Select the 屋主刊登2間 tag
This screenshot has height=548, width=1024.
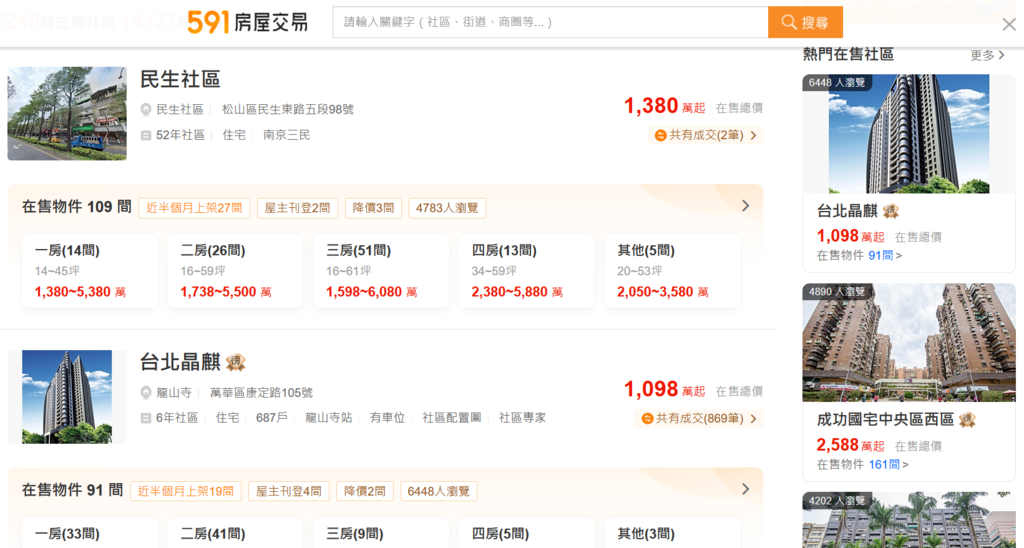(297, 208)
